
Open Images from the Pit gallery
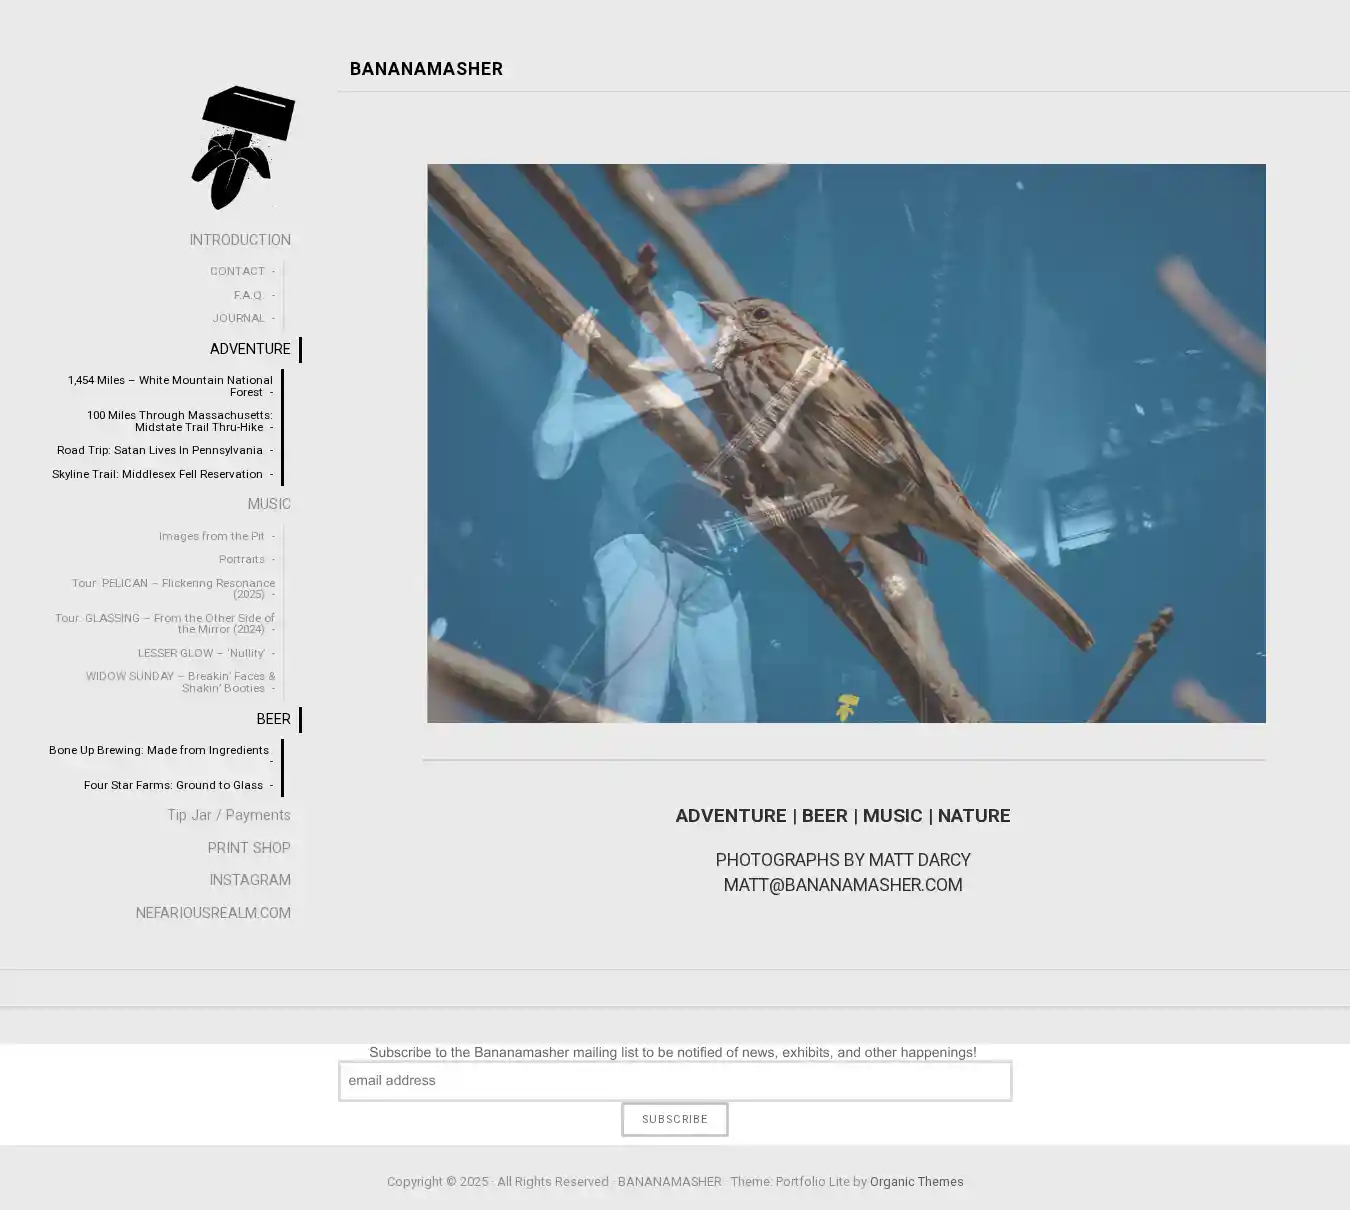pyautogui.click(x=211, y=536)
